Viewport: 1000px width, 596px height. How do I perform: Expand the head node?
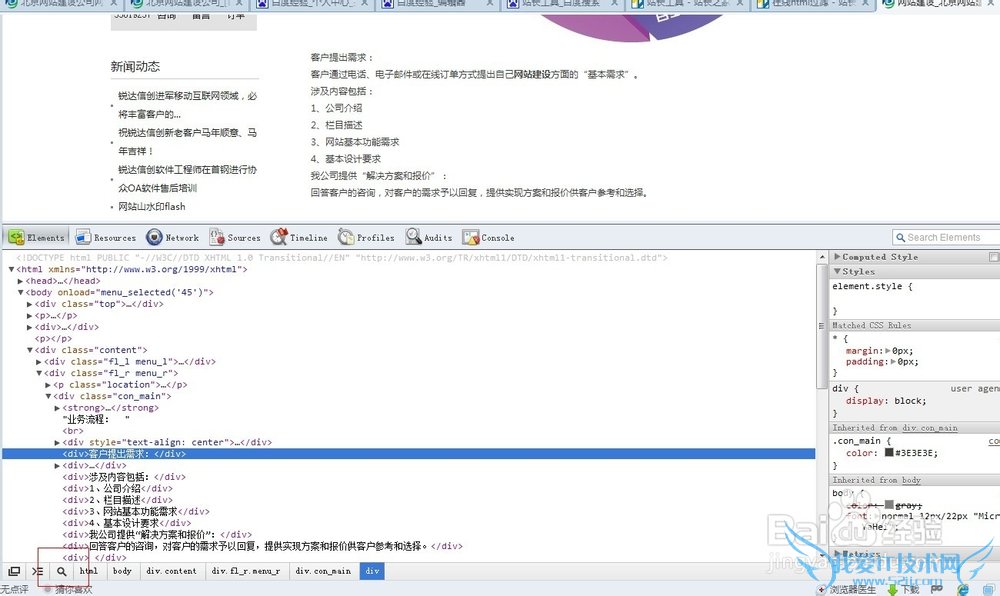coord(20,281)
